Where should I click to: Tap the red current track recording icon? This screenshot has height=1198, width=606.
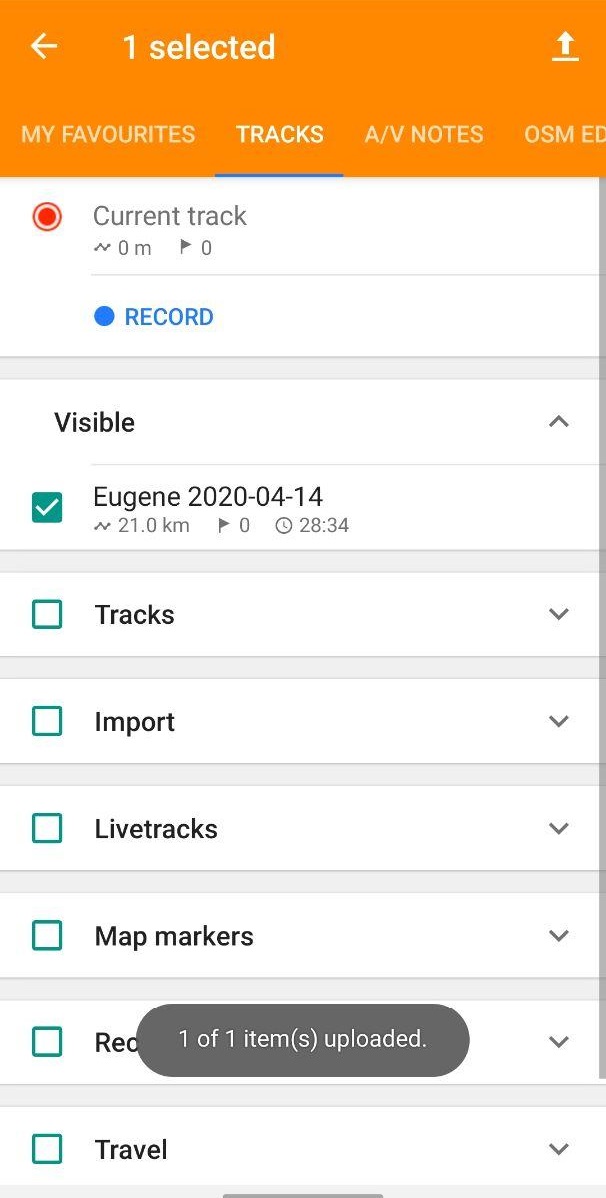pos(47,217)
